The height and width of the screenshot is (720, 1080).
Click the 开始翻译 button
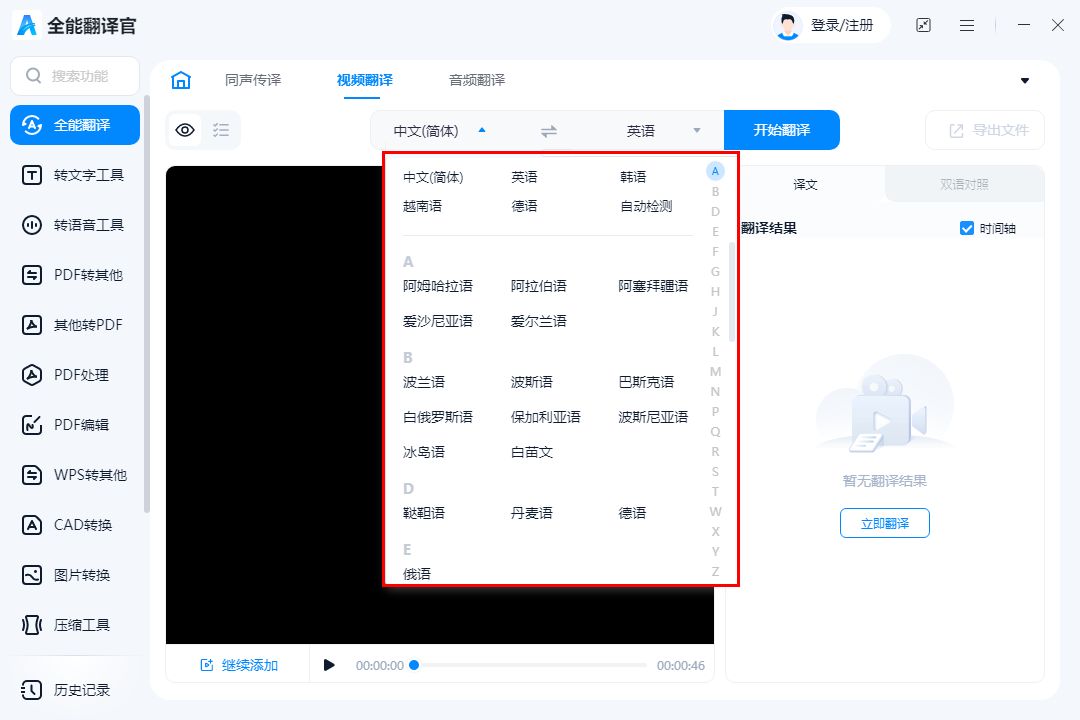coord(782,130)
